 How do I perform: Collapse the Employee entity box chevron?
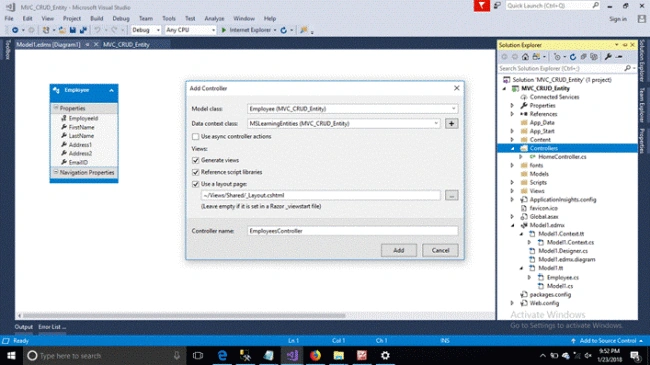tap(112, 90)
